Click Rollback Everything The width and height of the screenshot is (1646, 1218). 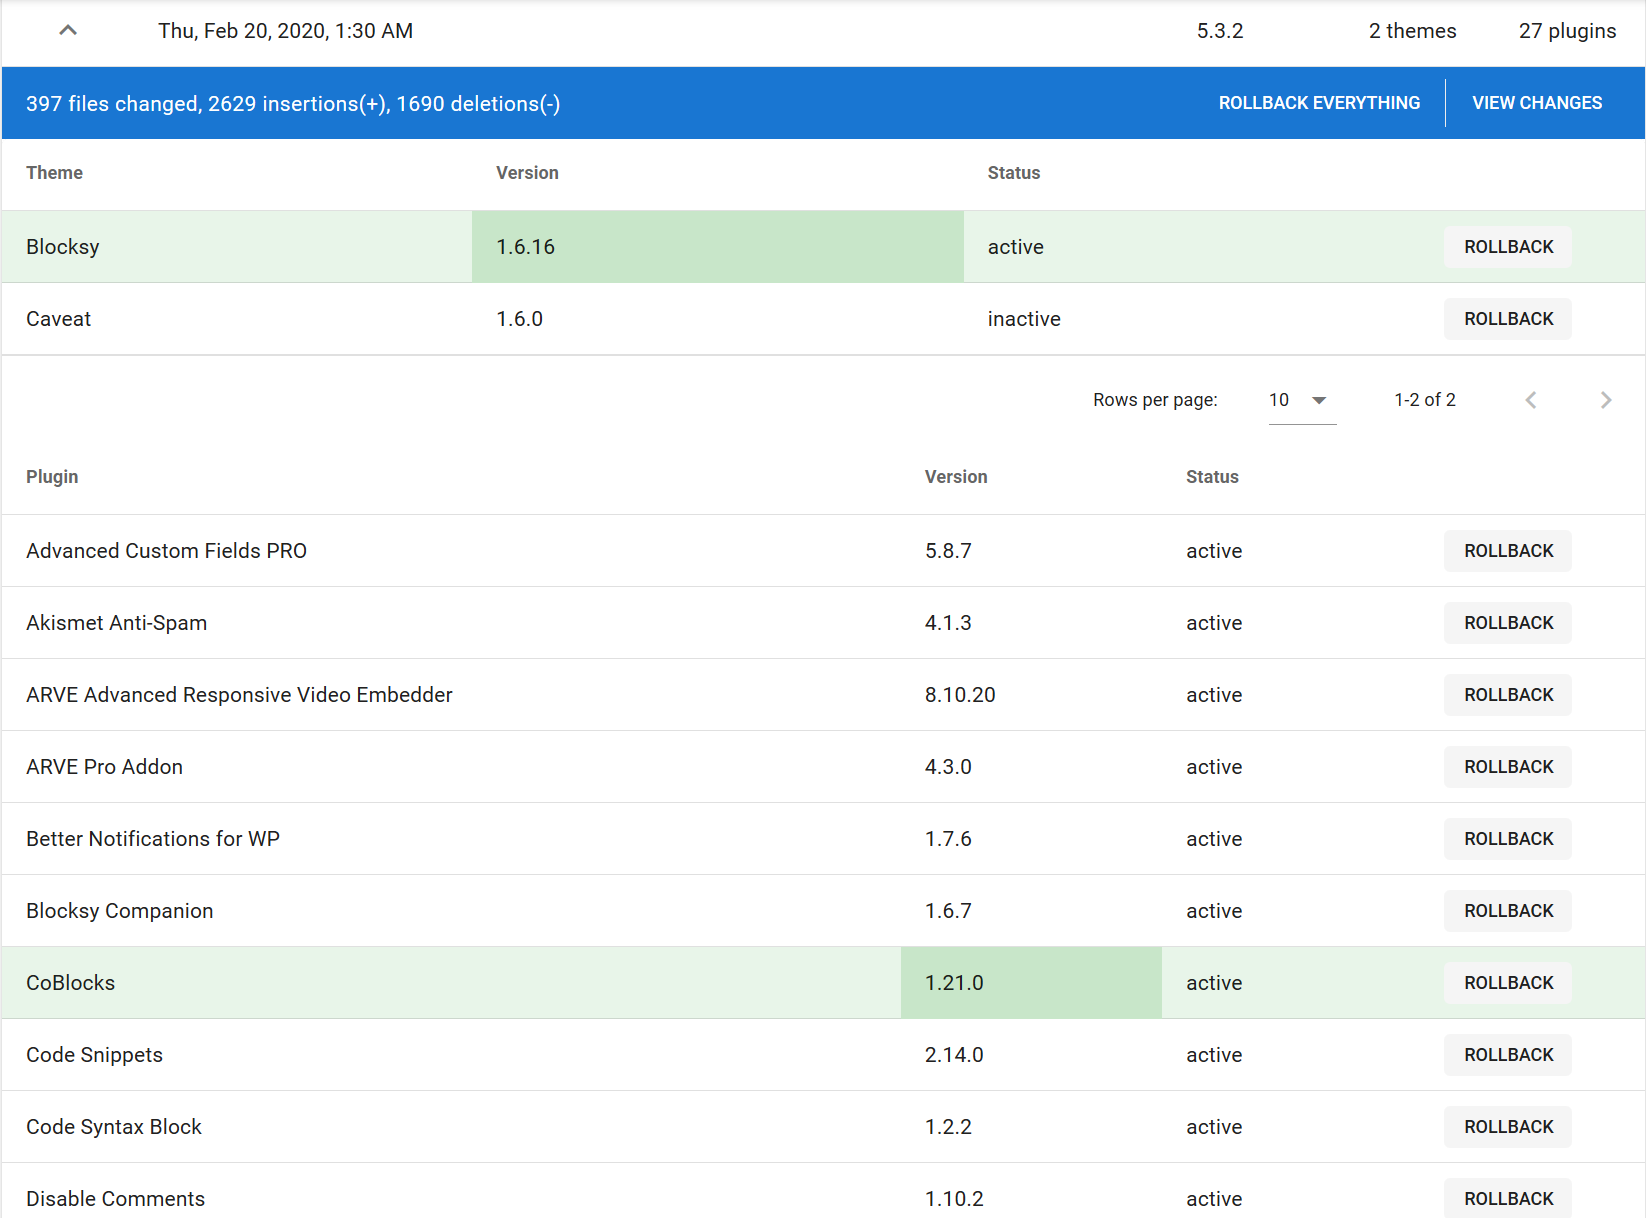(1319, 103)
